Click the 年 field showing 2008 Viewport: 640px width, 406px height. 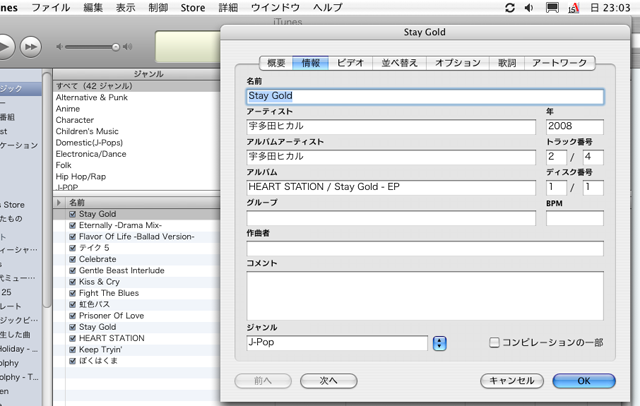(x=575, y=127)
